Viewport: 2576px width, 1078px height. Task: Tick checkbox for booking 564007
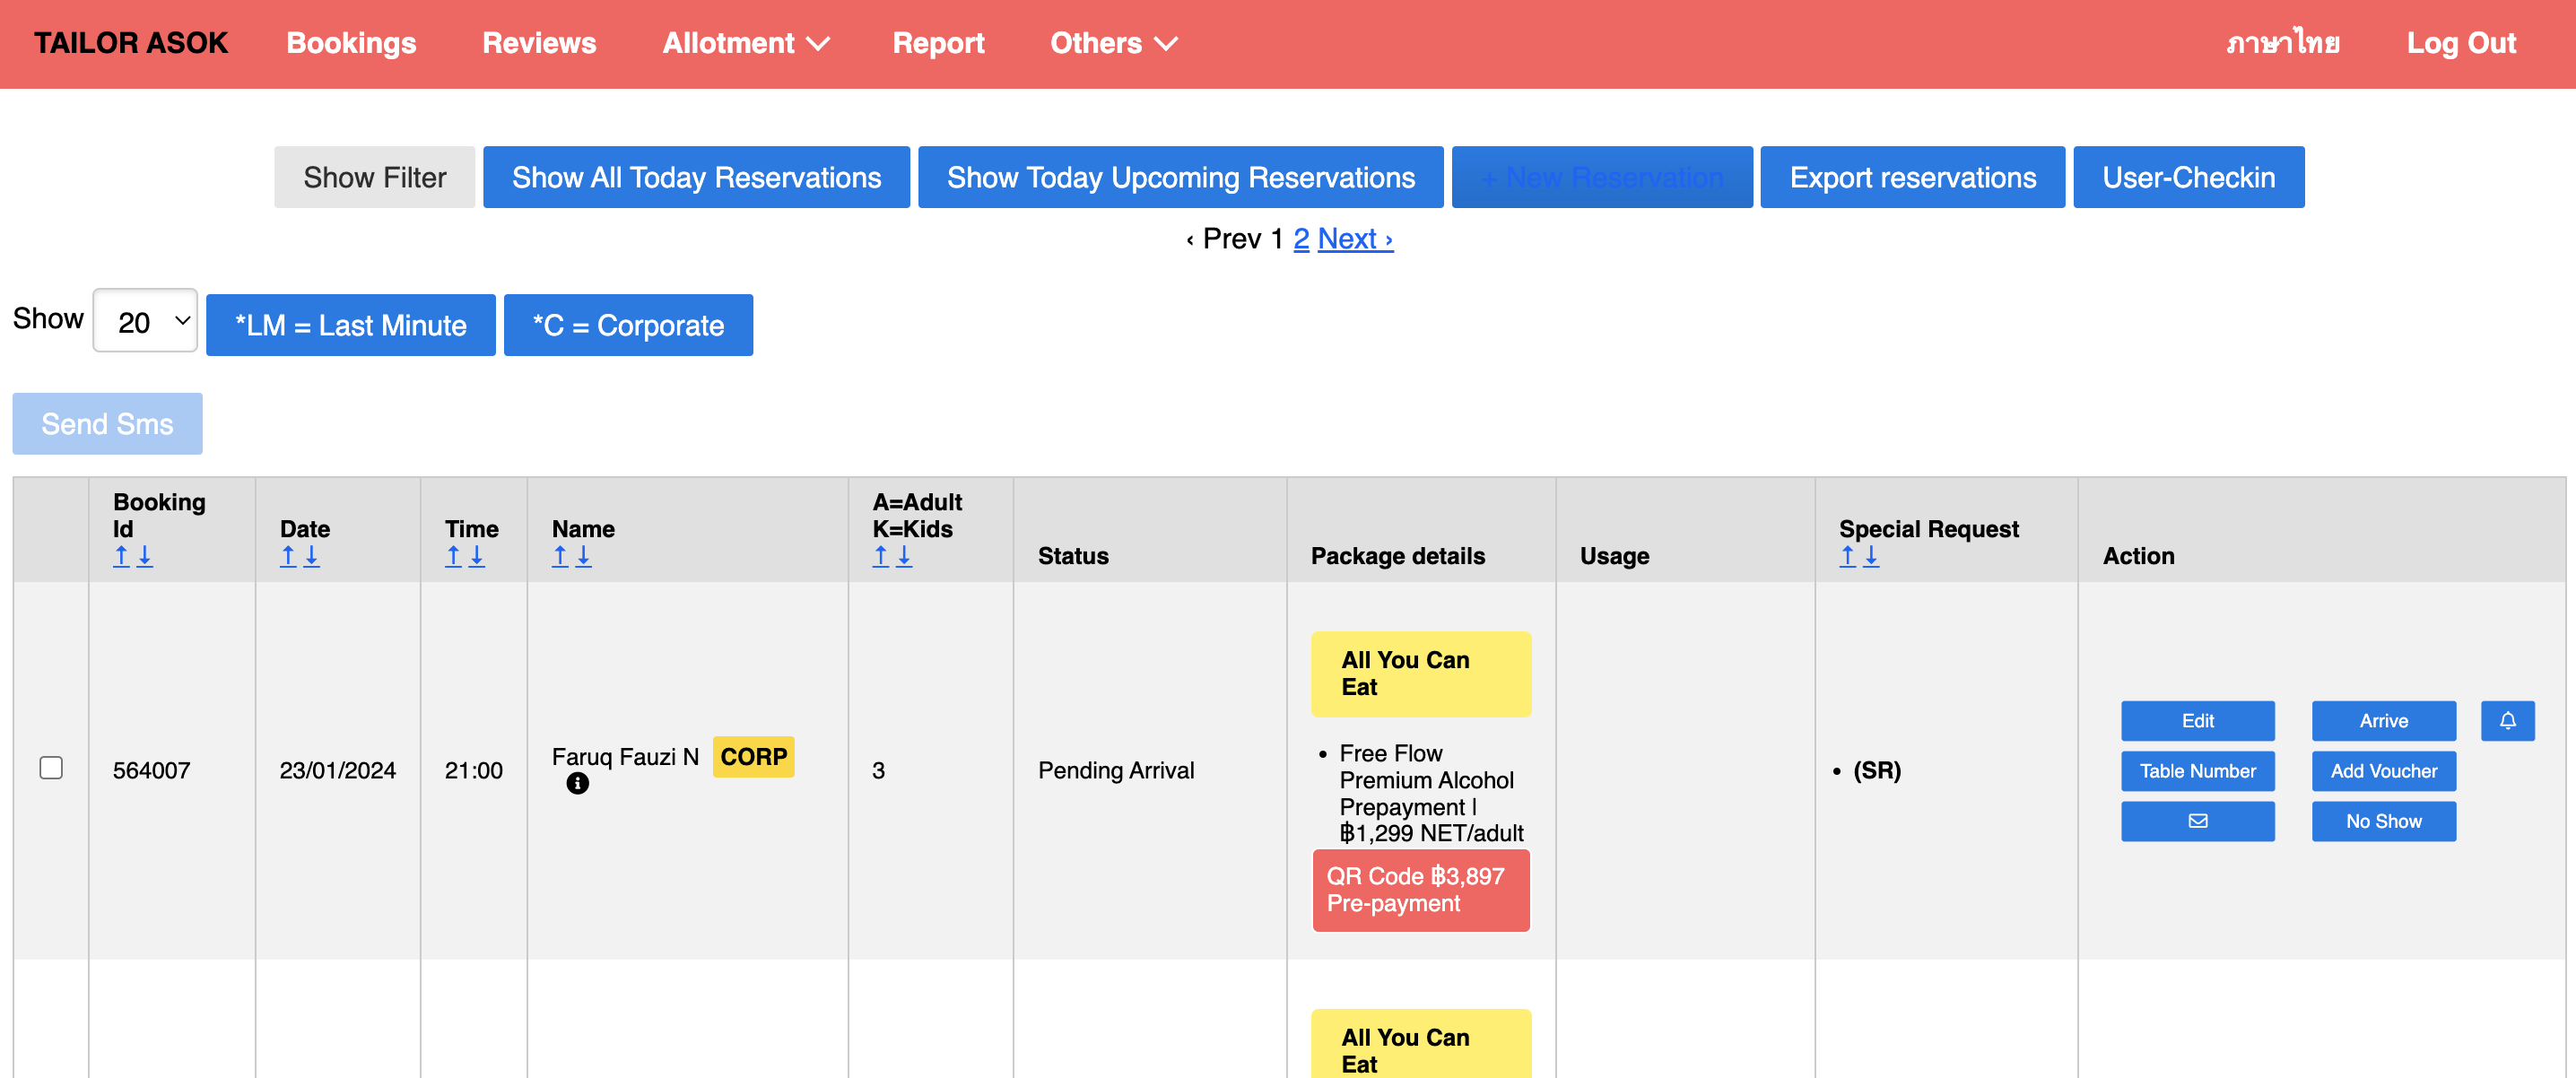pyautogui.click(x=51, y=768)
